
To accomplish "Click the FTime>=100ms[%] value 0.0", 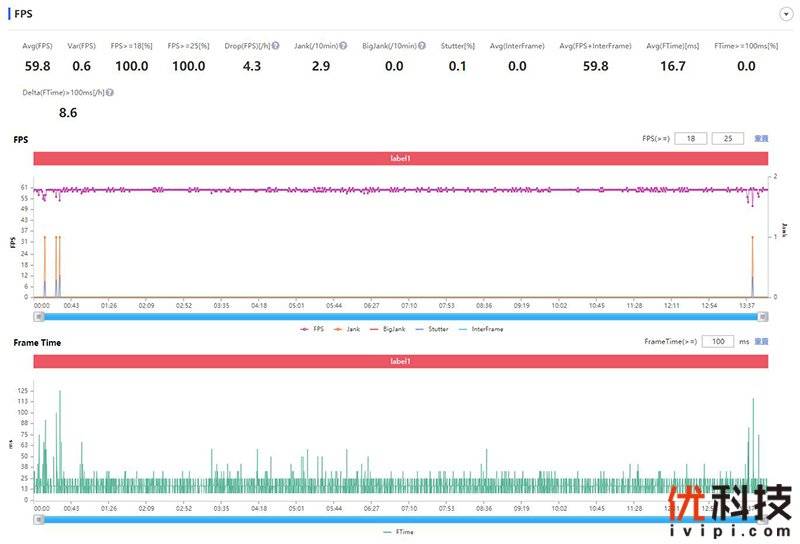I will (746, 66).
